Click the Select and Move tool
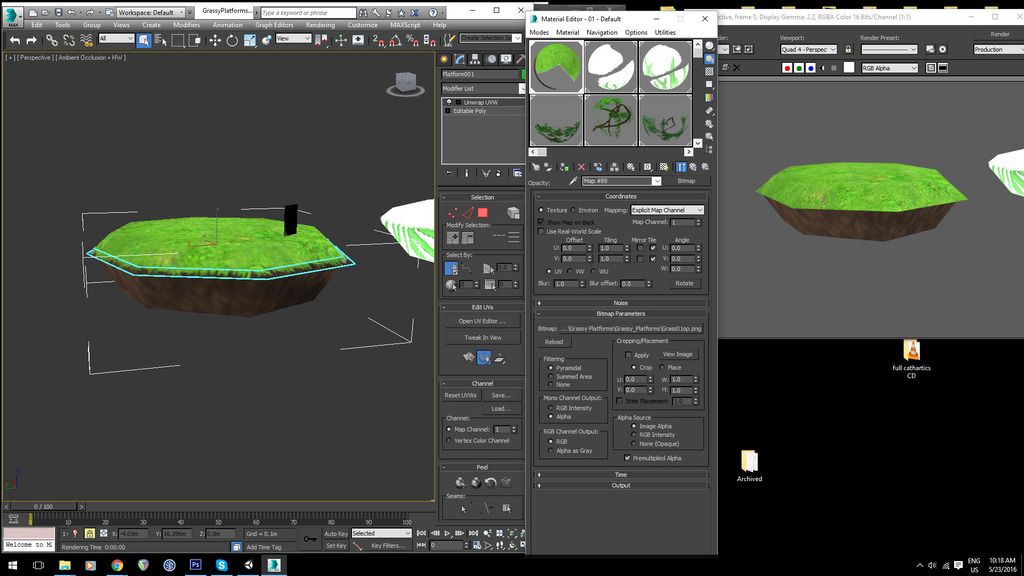1024x576 pixels. [215, 40]
